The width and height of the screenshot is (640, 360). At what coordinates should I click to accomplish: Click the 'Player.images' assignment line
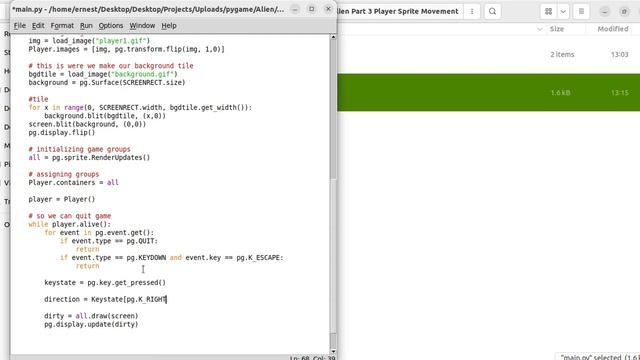[x=126, y=49]
